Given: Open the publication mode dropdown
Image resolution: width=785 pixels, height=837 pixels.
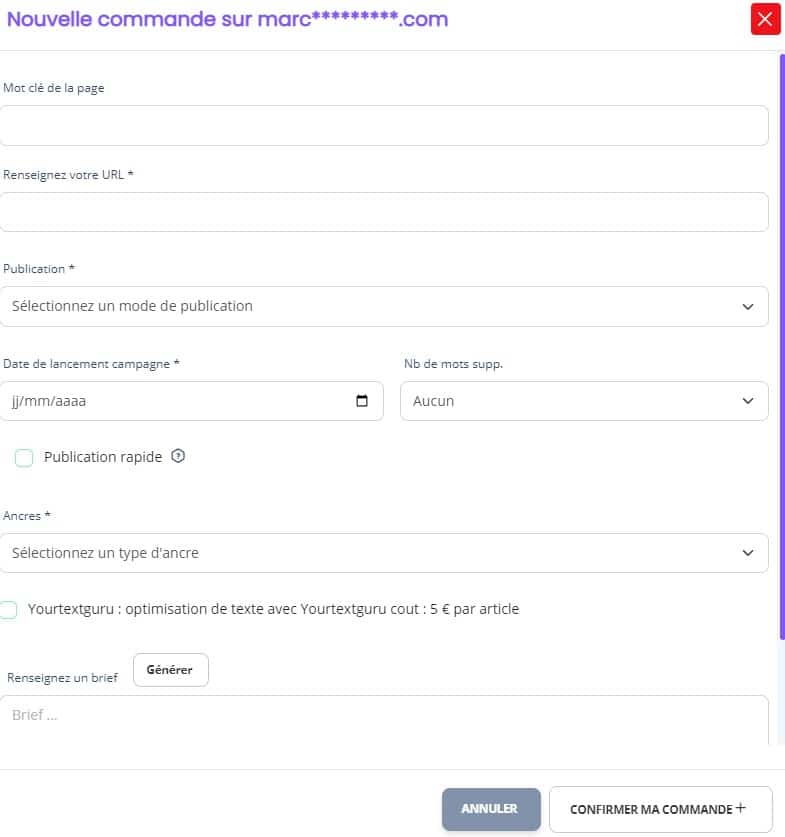Looking at the screenshot, I should (x=384, y=306).
